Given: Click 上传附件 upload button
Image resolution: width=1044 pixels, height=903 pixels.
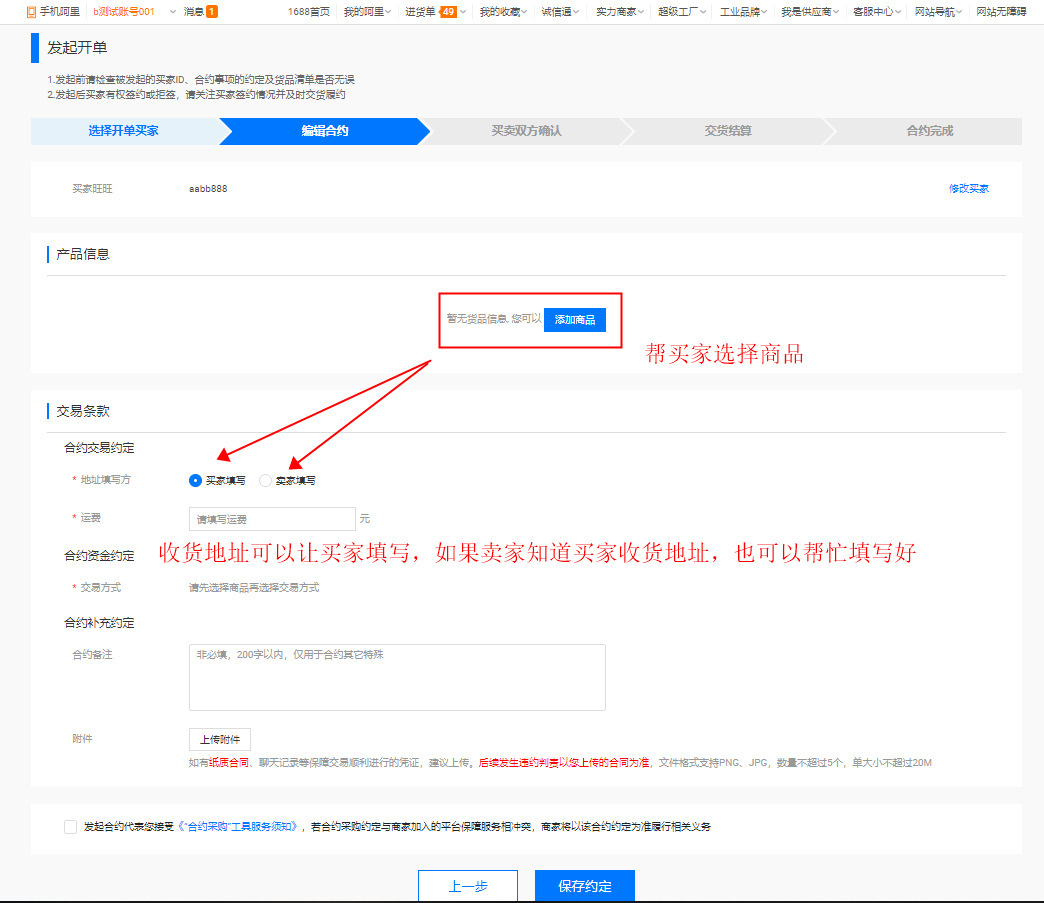Looking at the screenshot, I should tap(219, 740).
